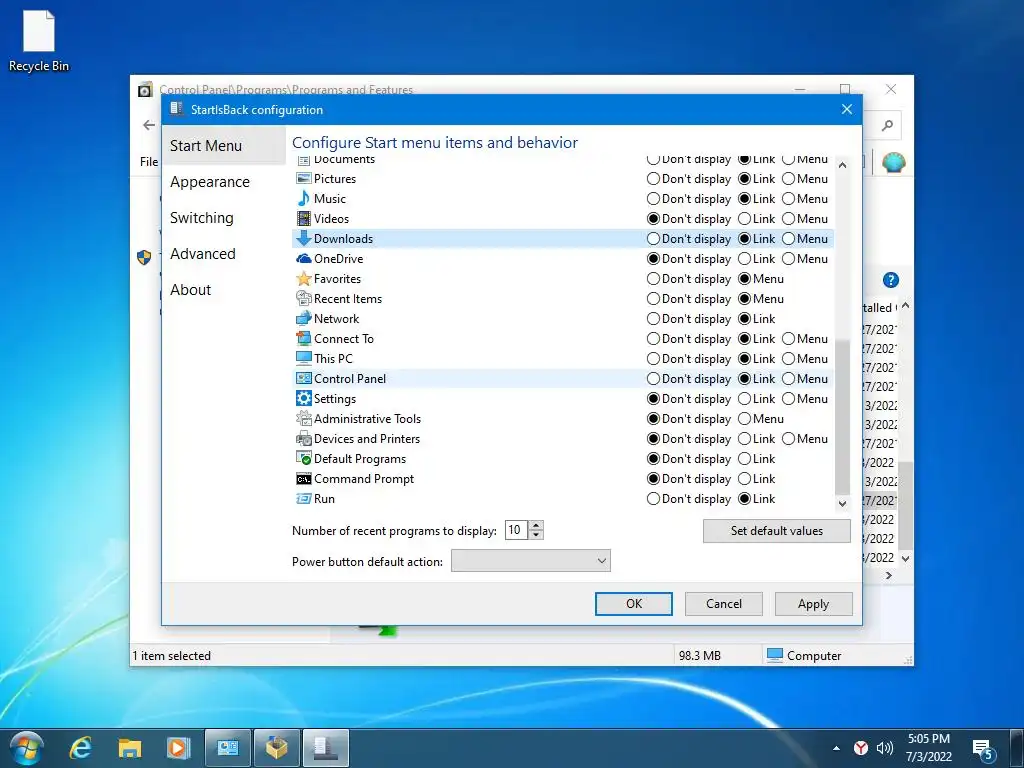Click the Devices and Printers icon
The height and width of the screenshot is (768, 1024).
coord(303,439)
